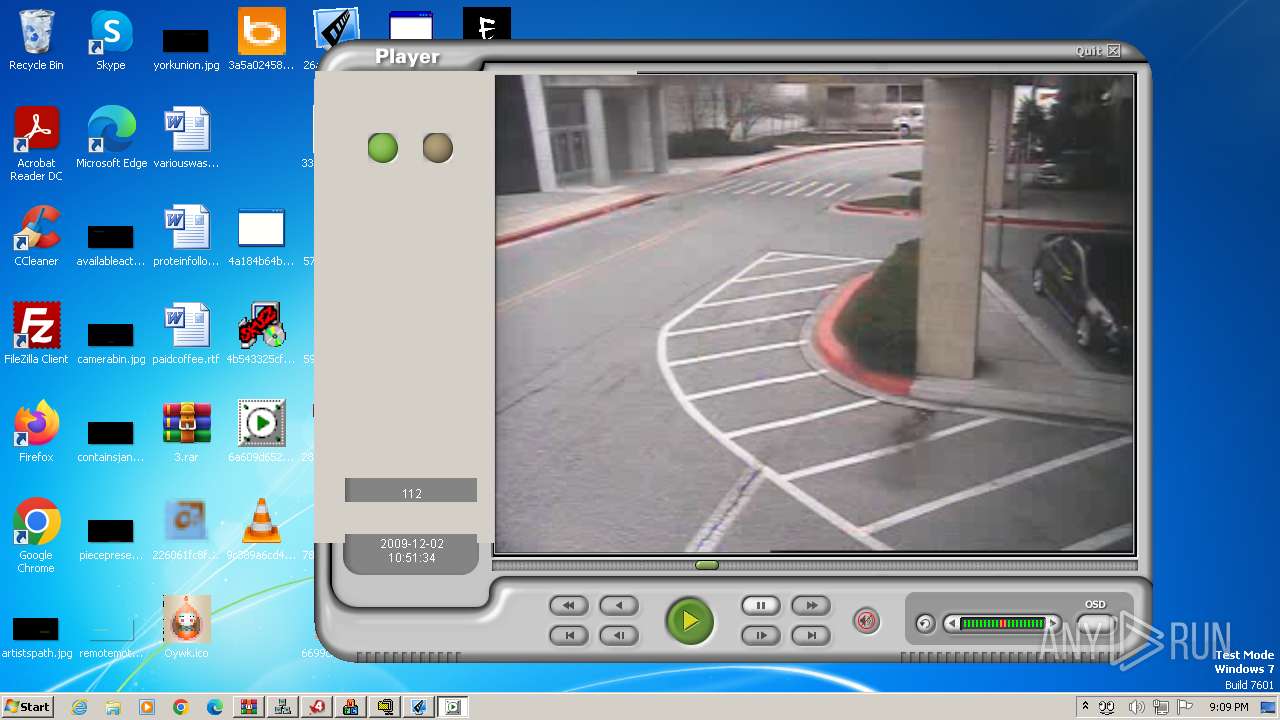The width and height of the screenshot is (1280, 720).
Task: Select the camerabin.jpg desktop file
Action: (111, 342)
